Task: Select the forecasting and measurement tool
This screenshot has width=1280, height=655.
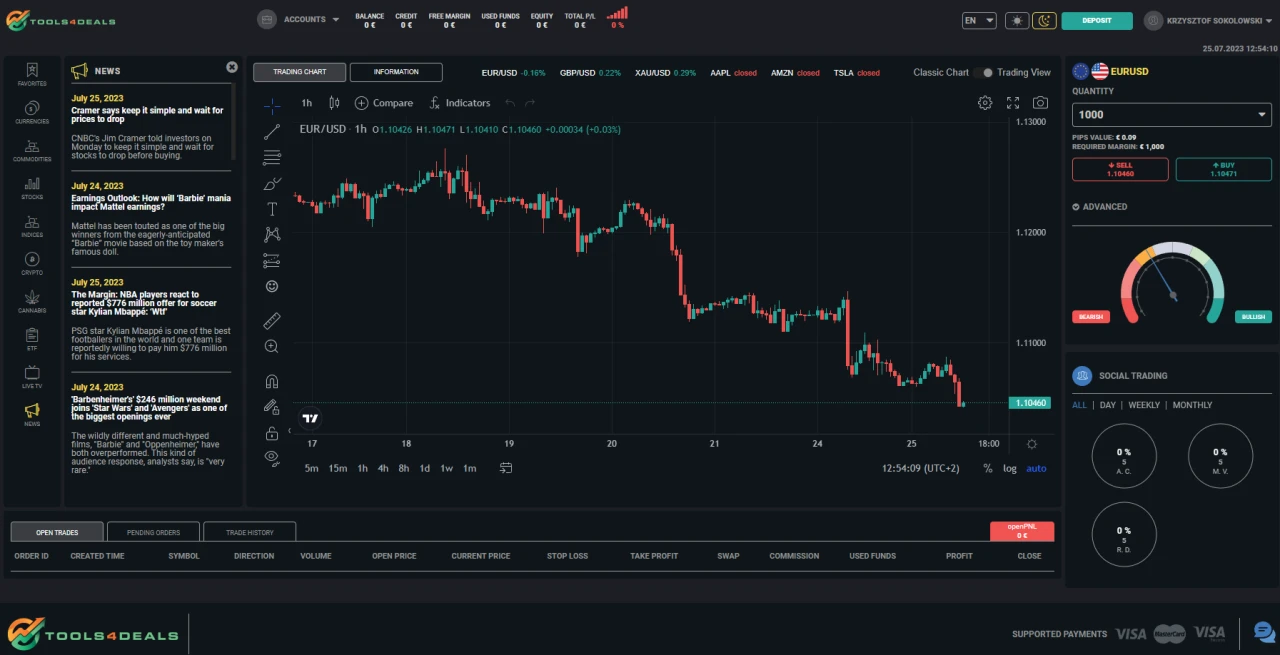Action: [272, 260]
